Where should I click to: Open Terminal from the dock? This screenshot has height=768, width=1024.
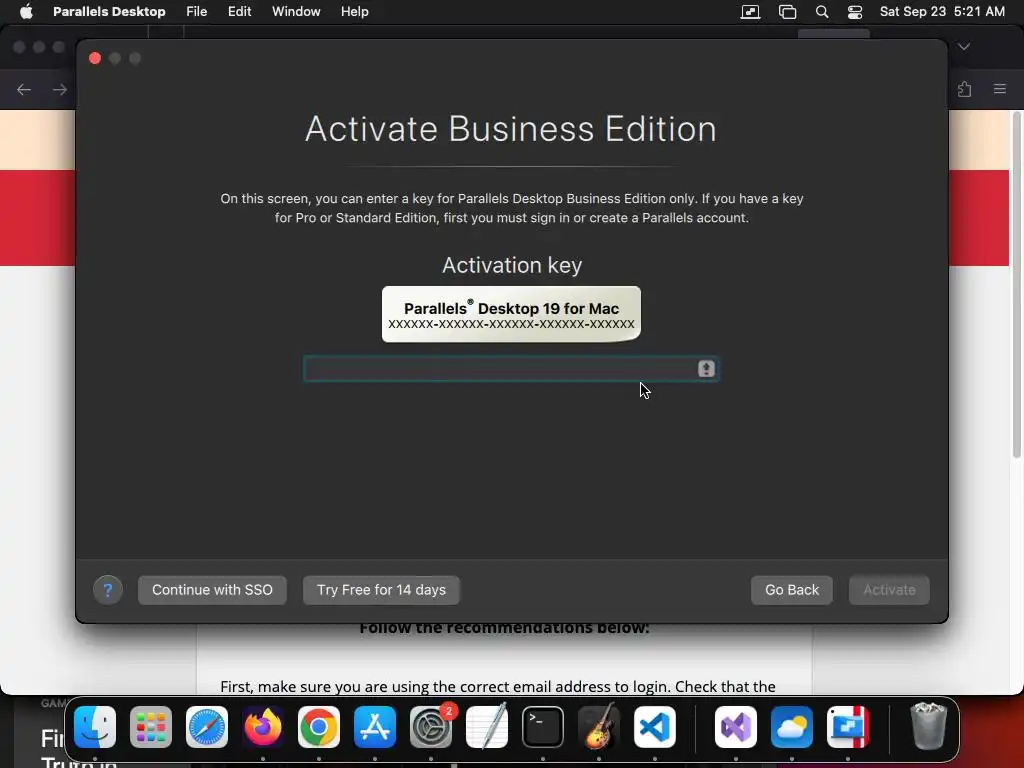[x=543, y=727]
